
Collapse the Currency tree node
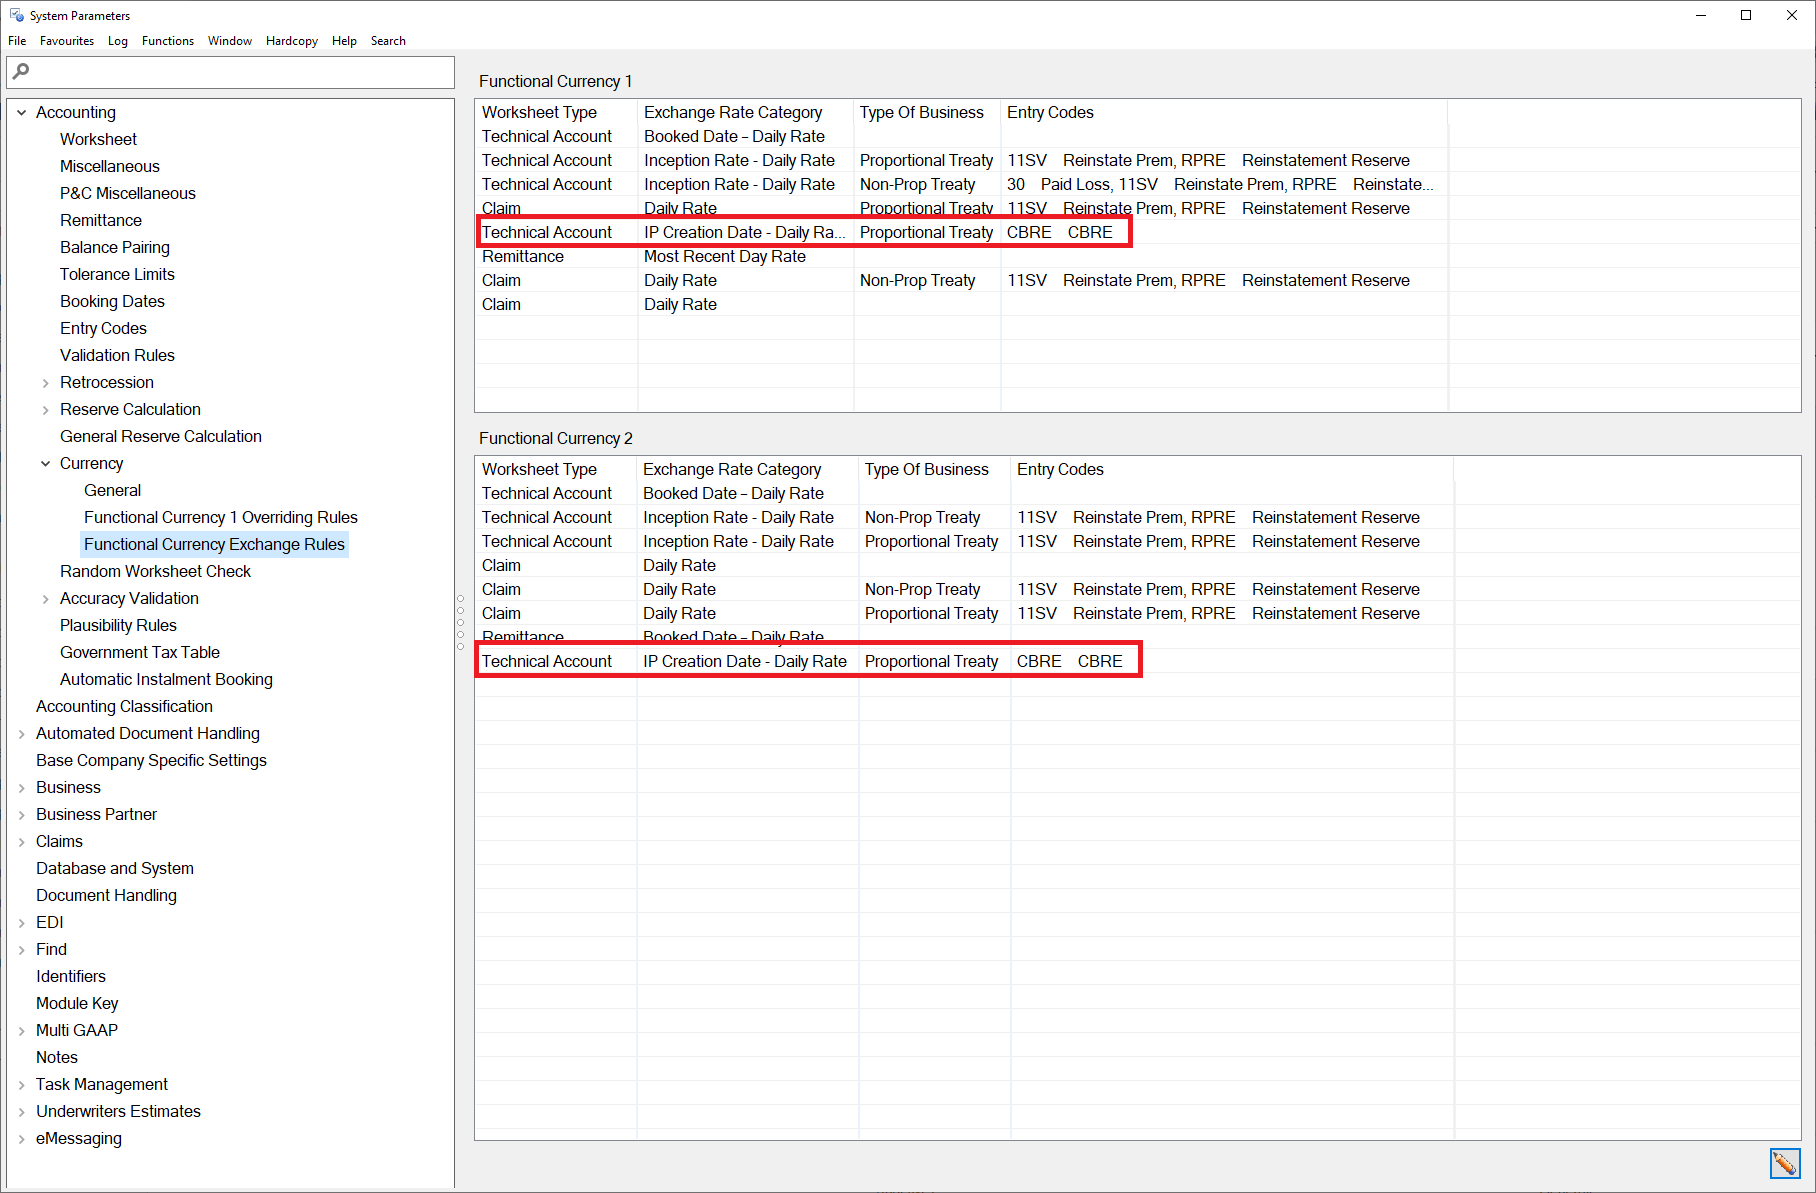coord(46,464)
